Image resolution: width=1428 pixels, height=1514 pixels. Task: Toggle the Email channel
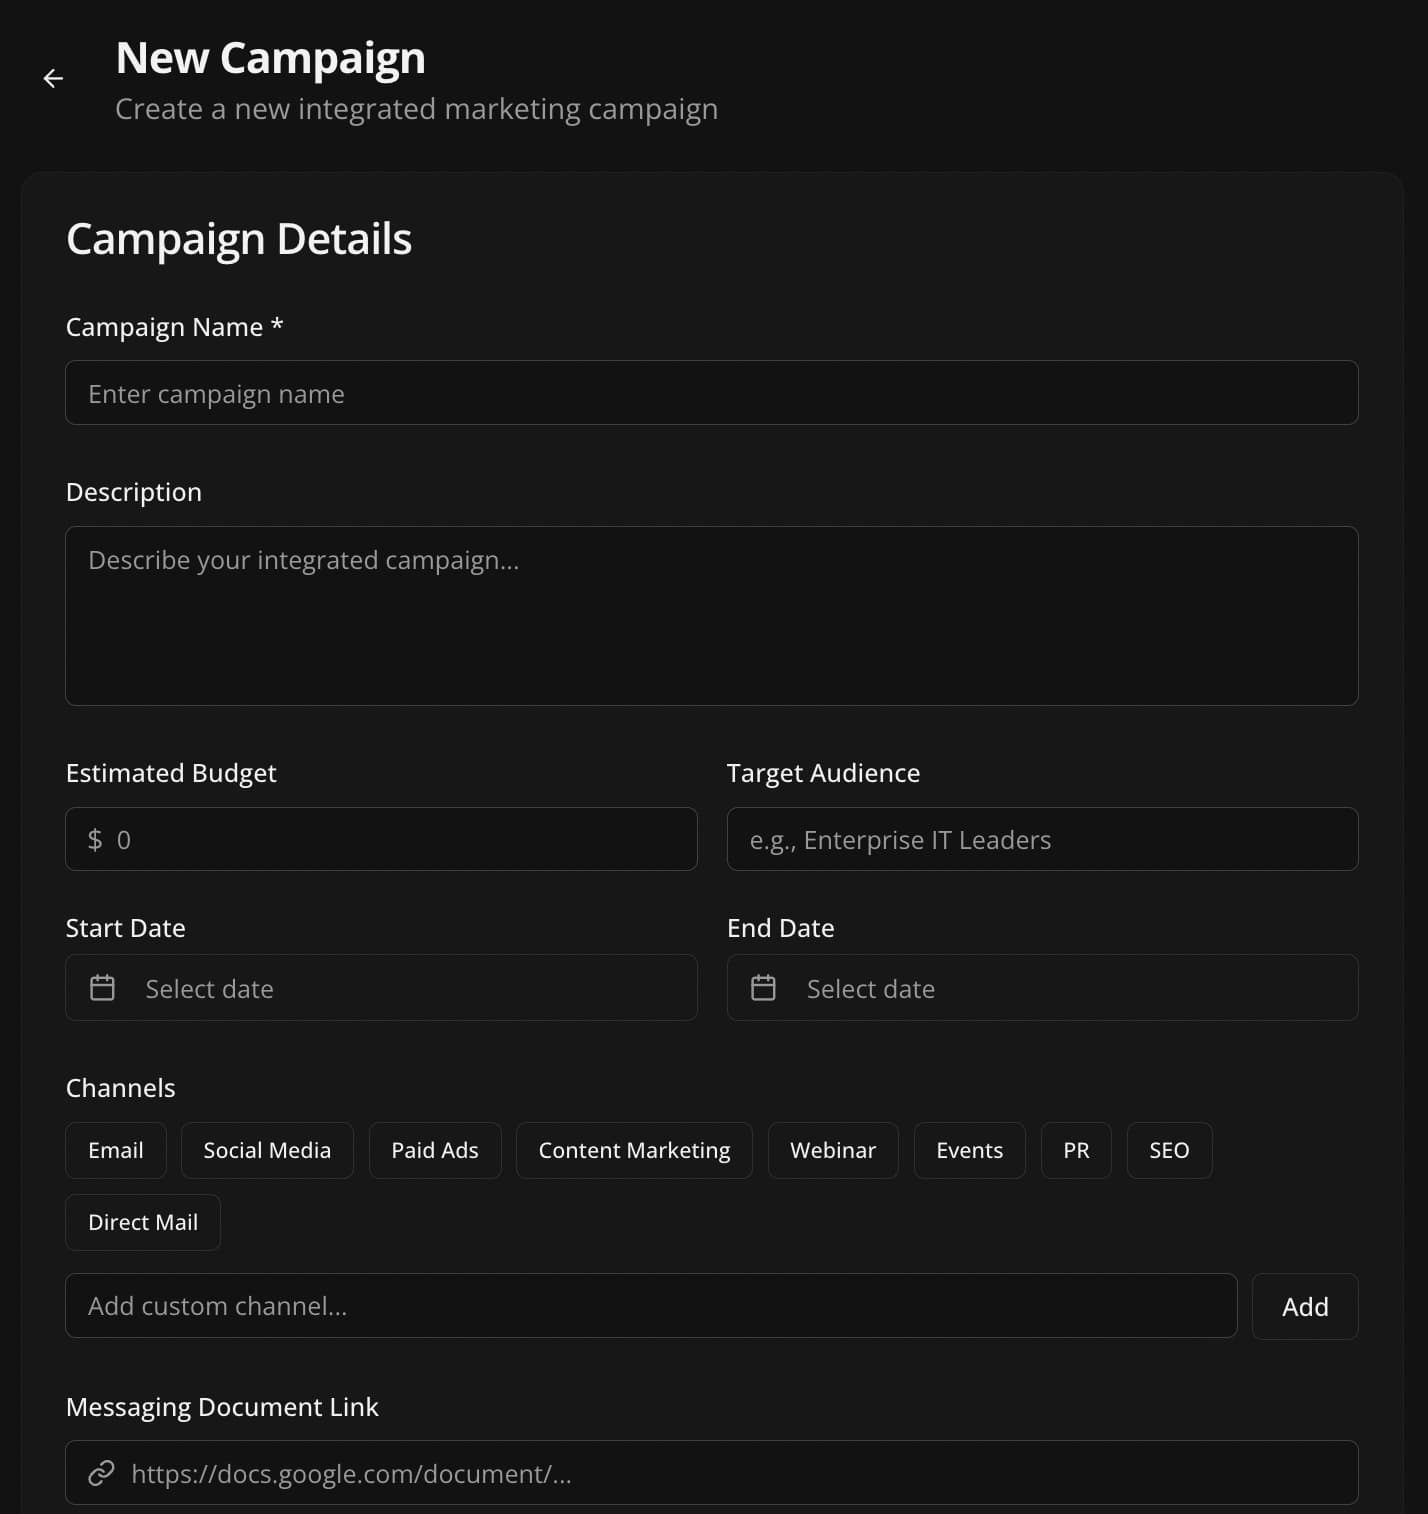[115, 1150]
